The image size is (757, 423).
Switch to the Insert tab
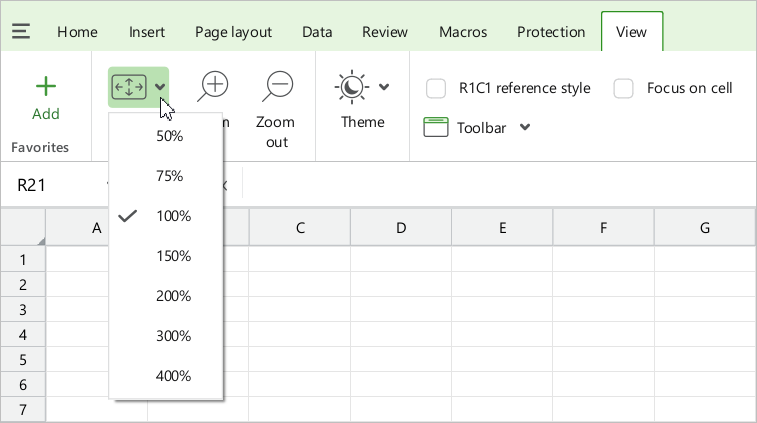click(x=147, y=32)
